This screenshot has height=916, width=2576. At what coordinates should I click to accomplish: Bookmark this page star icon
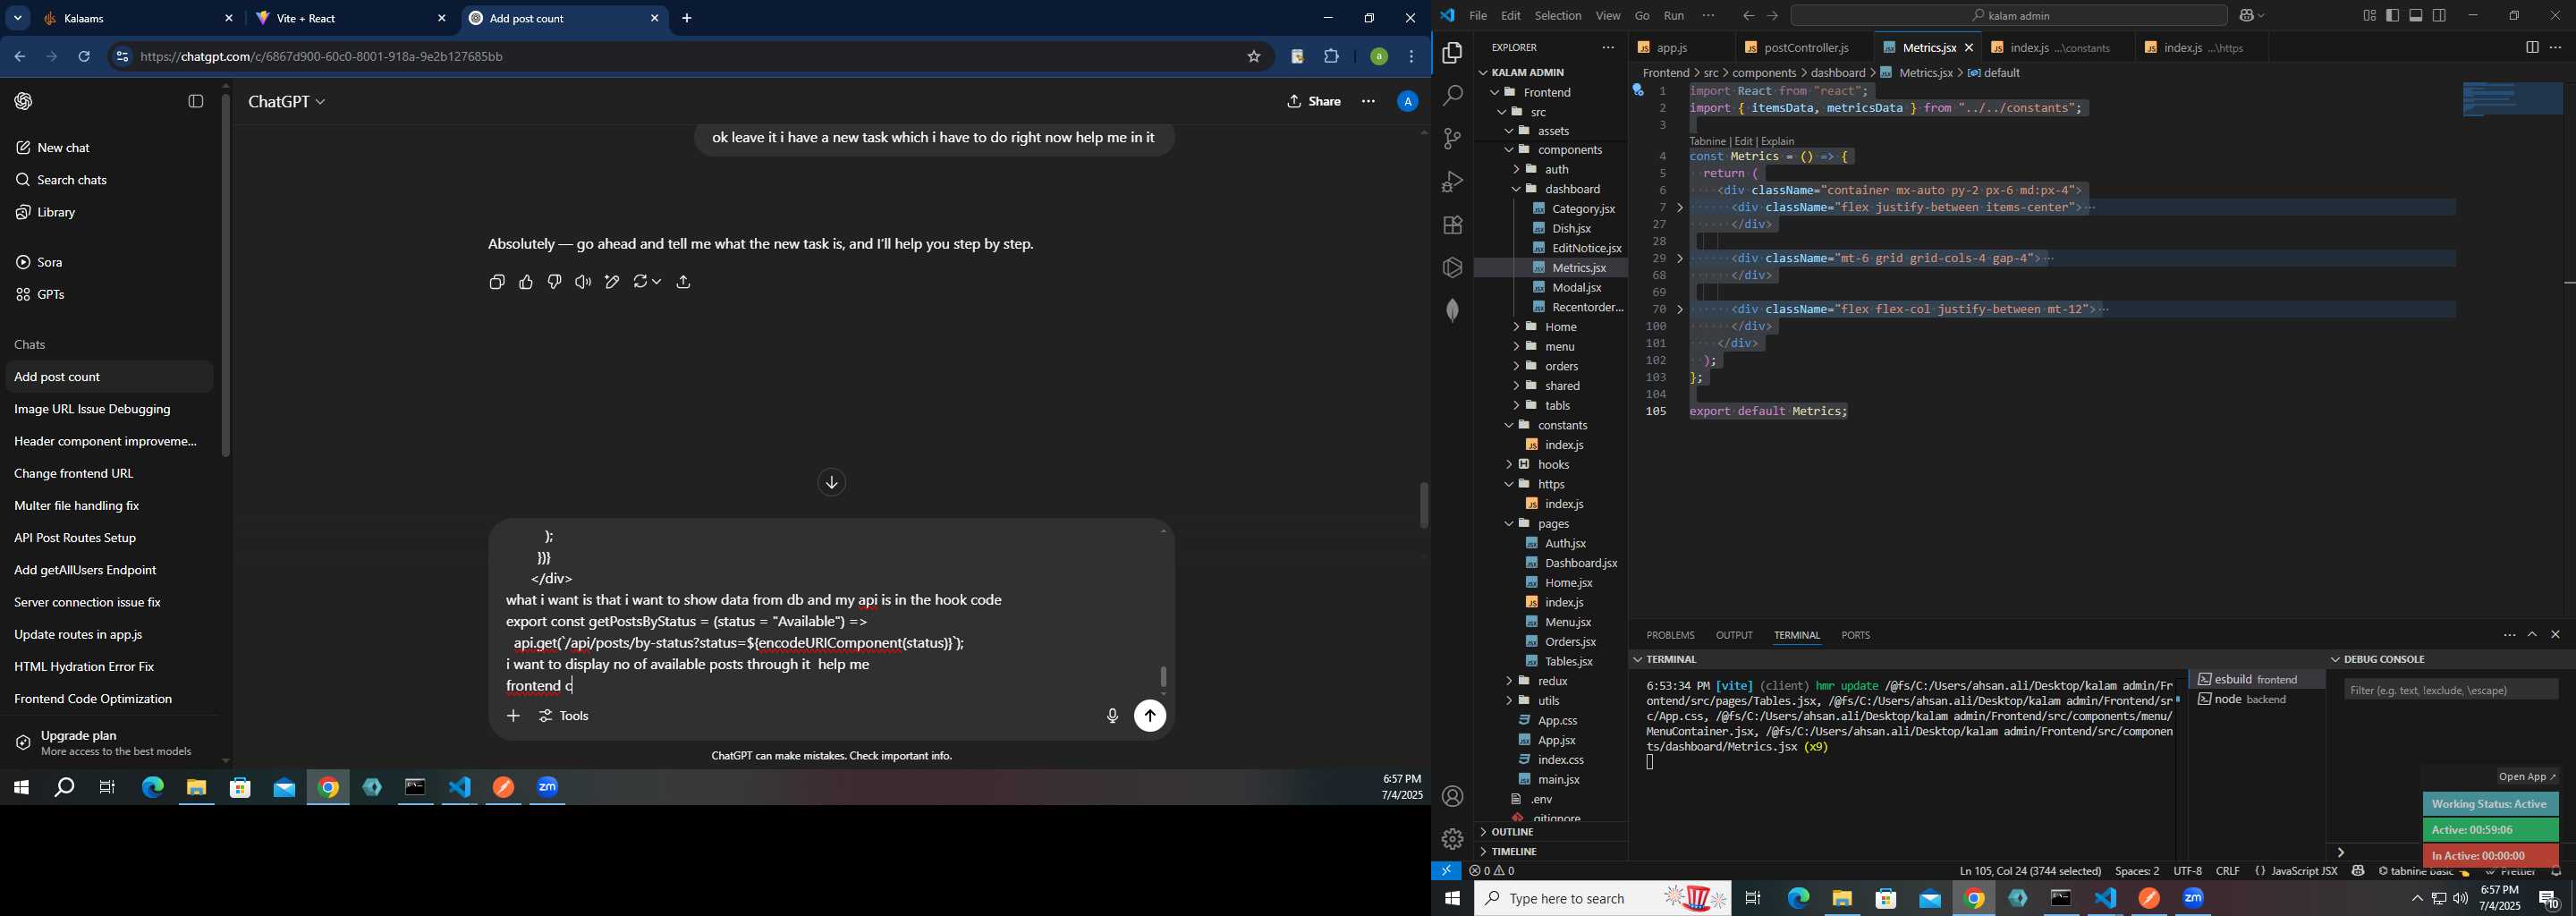click(x=1253, y=57)
